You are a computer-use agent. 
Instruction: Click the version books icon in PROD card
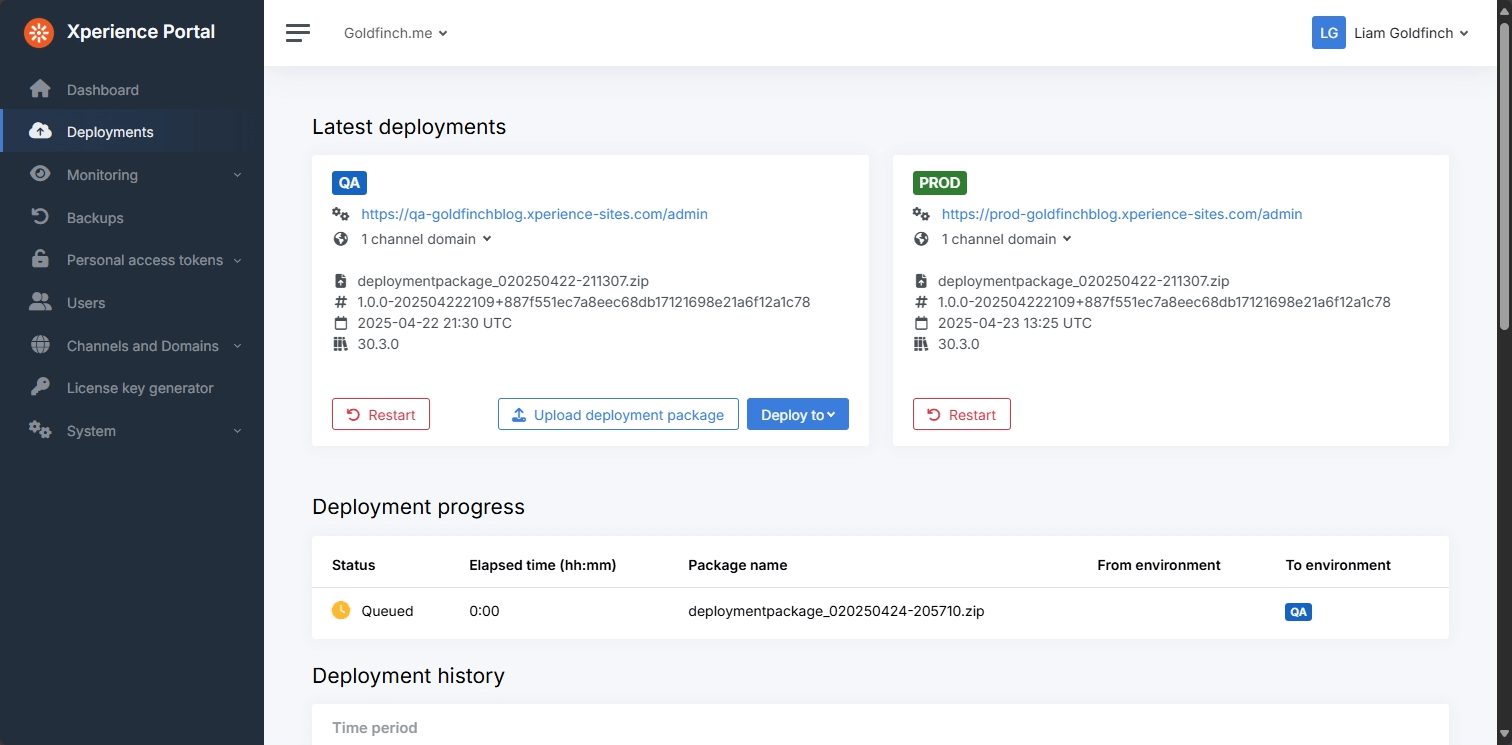(x=922, y=344)
